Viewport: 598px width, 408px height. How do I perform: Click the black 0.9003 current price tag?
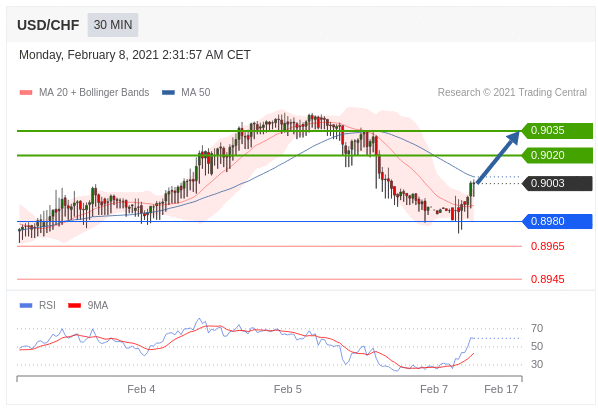(557, 183)
